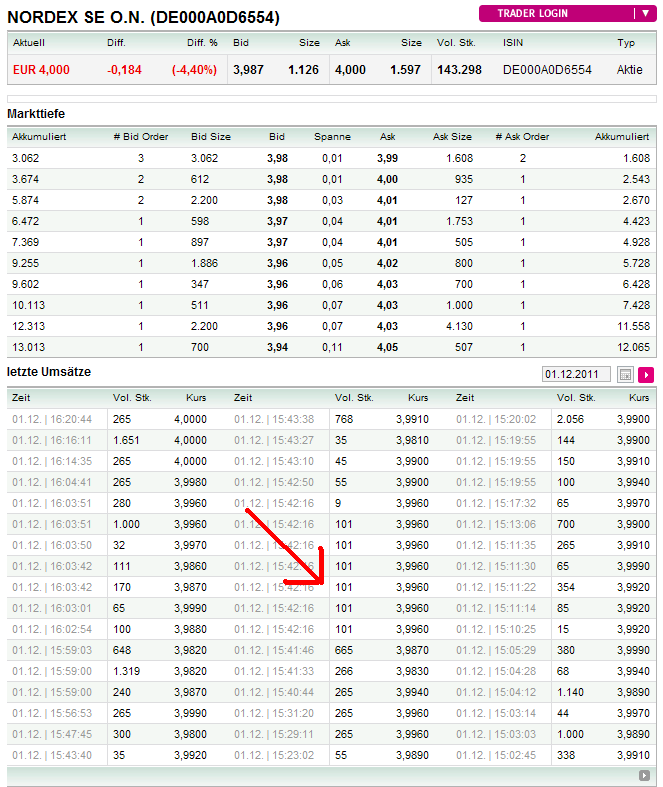Click the # Ask Order column header
The image size is (663, 787).
522,137
